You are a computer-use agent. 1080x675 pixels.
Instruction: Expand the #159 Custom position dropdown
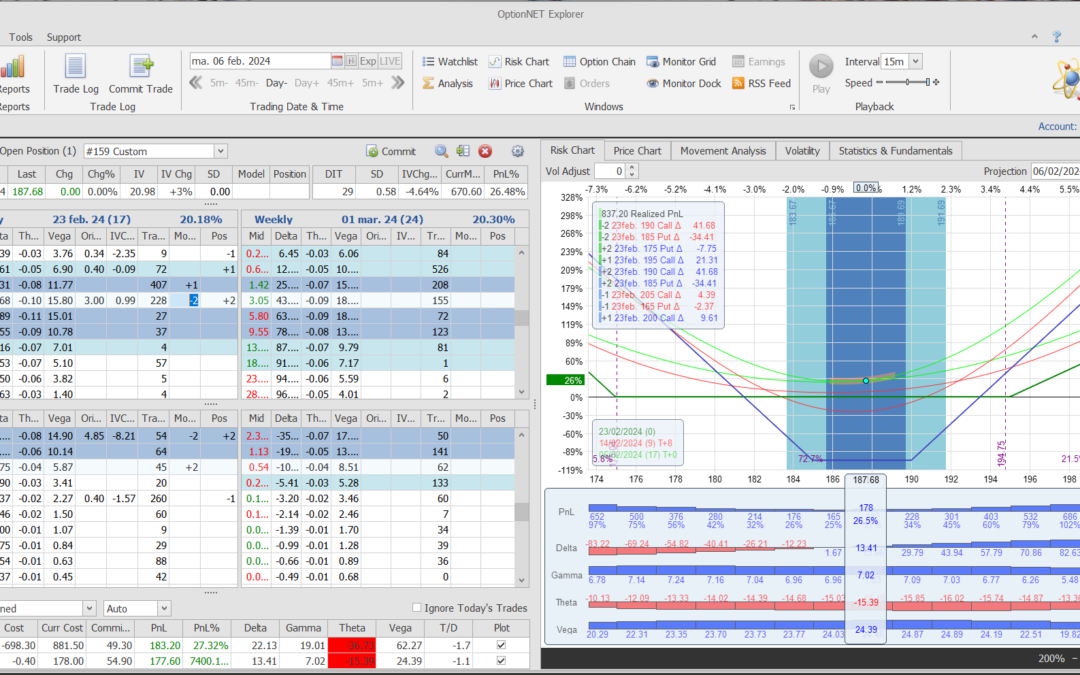click(220, 151)
